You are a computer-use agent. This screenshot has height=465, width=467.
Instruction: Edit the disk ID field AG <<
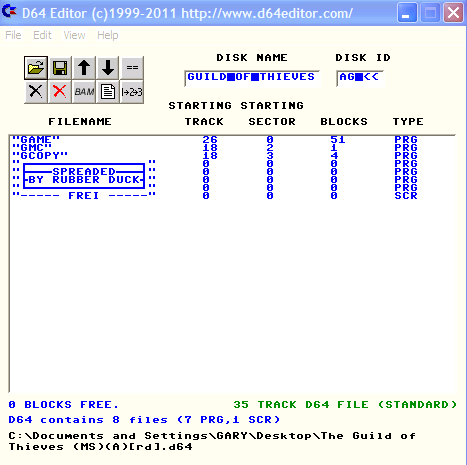[360, 78]
